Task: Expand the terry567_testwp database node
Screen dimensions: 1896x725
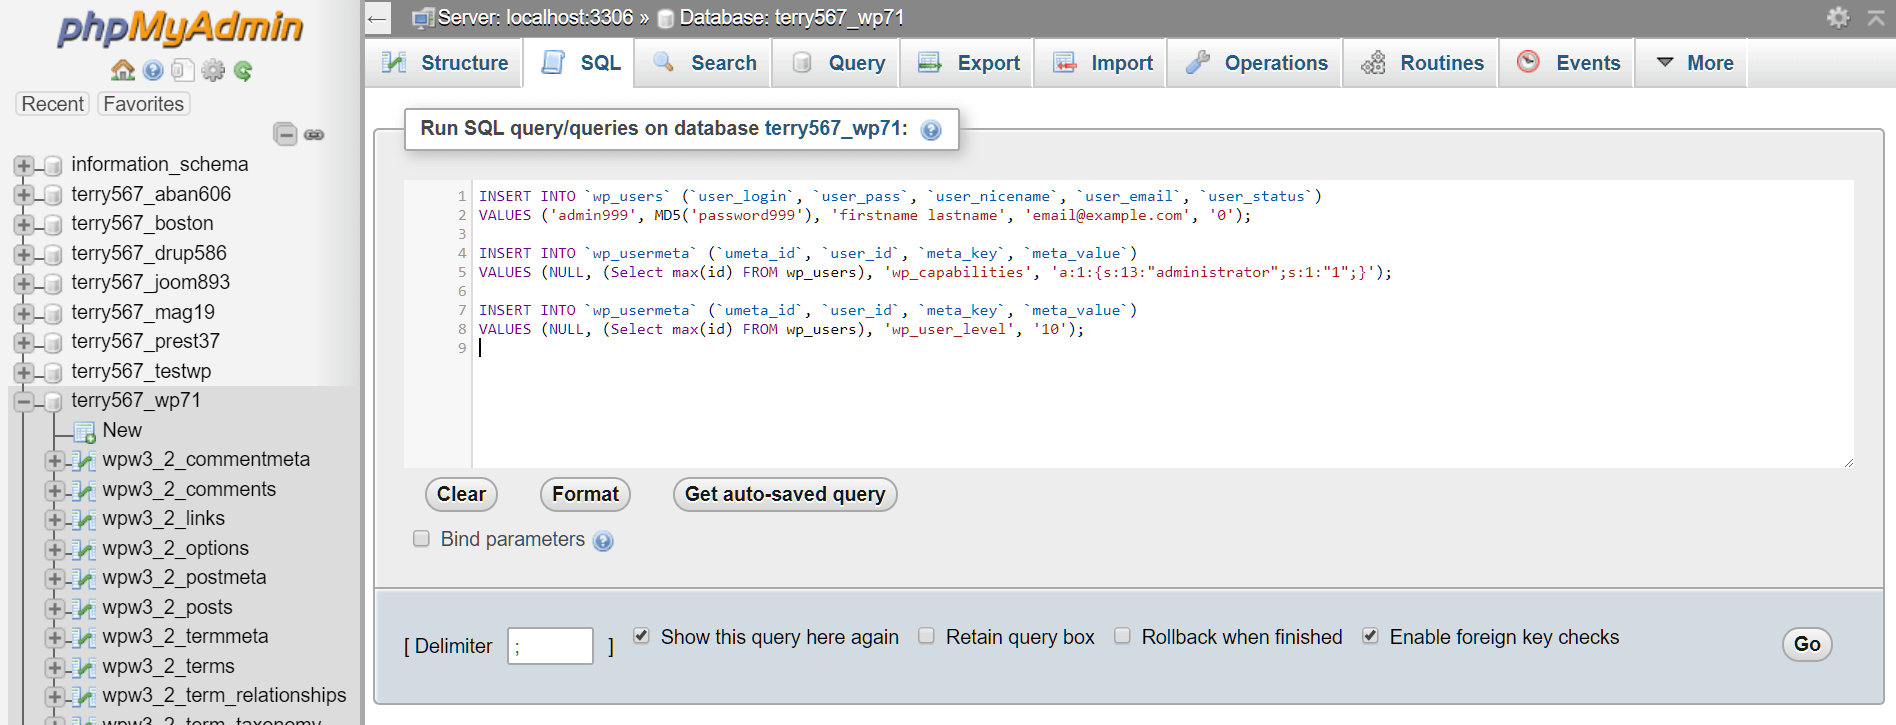Action: 24,372
